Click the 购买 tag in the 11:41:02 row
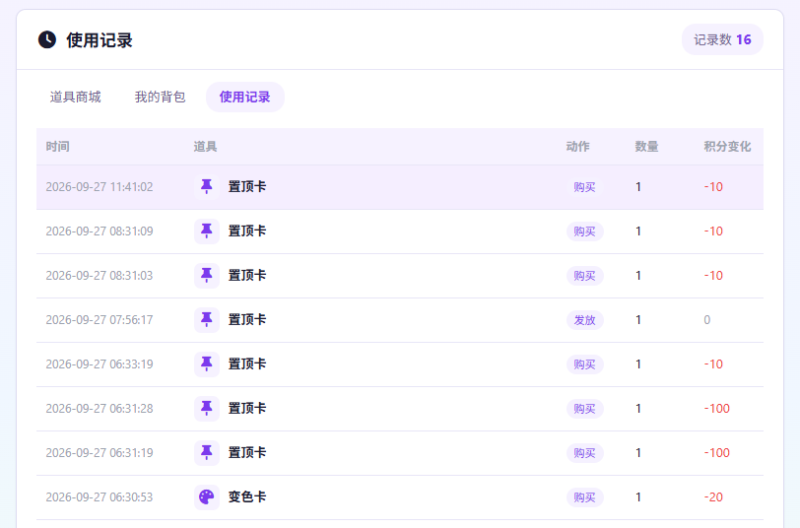This screenshot has height=528, width=800. (585, 187)
